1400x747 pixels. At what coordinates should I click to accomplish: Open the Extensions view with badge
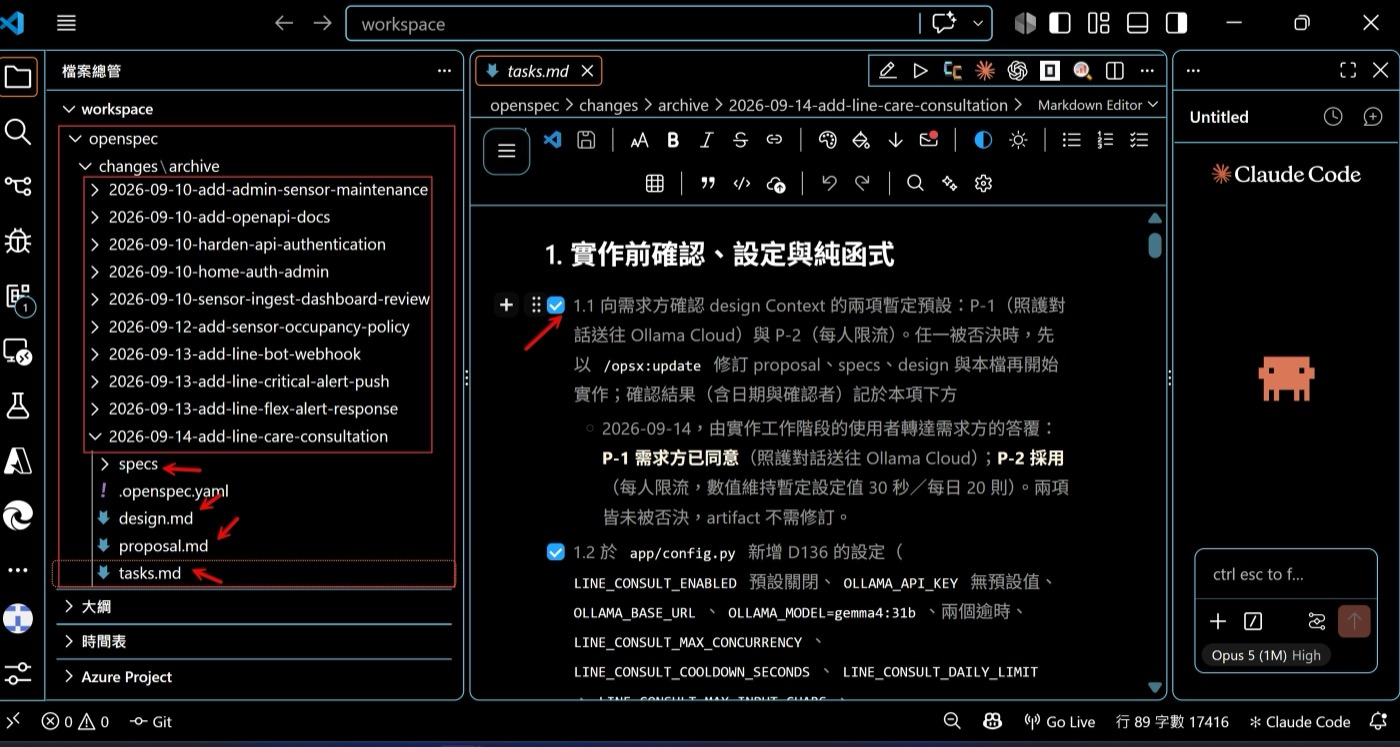[18, 296]
